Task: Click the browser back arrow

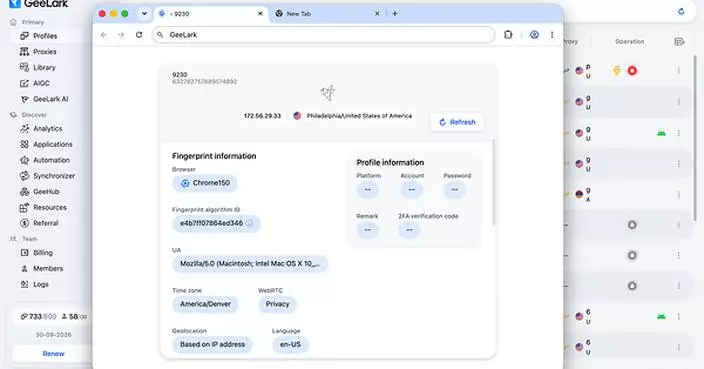Action: (104, 35)
